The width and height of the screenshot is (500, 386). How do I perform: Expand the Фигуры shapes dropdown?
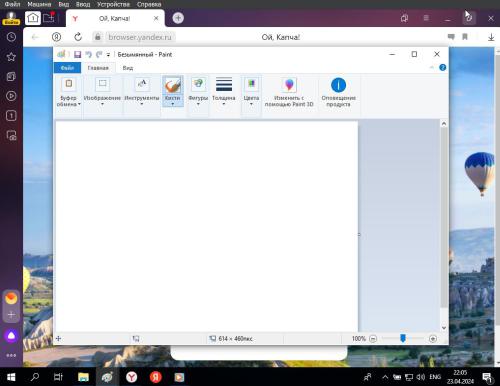point(198,92)
